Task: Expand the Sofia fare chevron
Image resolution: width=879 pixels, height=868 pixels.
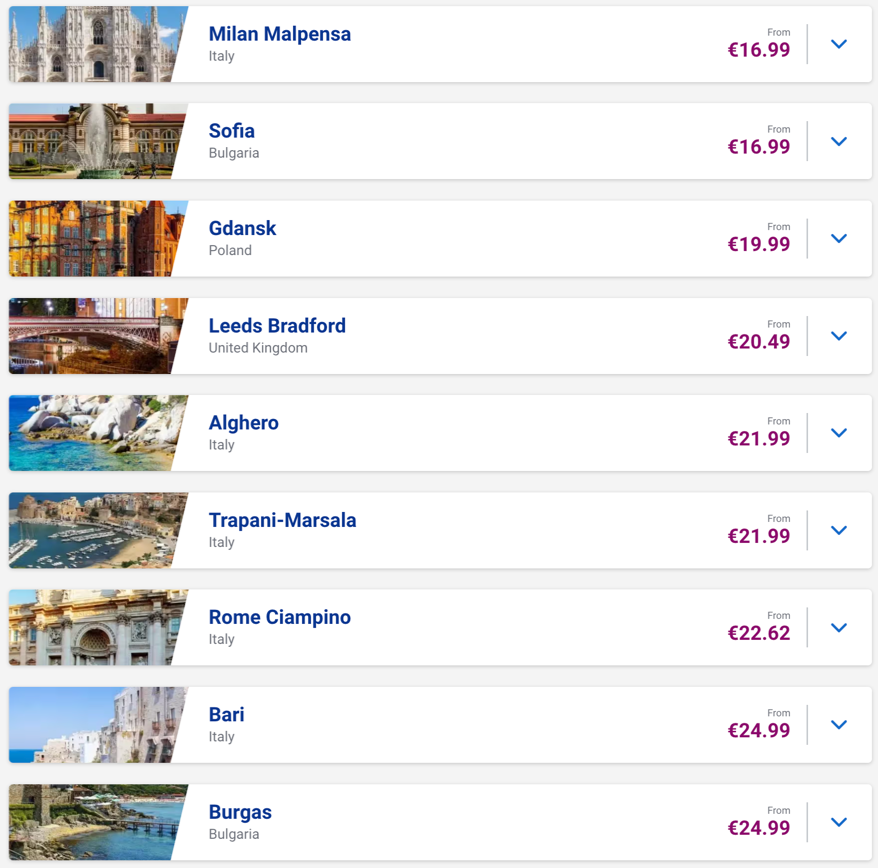Action: [839, 141]
